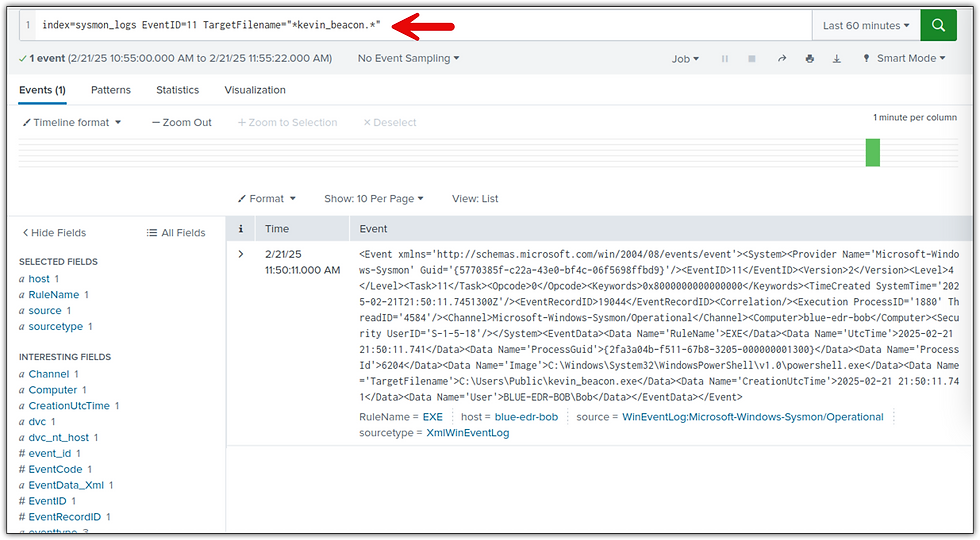Screen dimensions: 980x540
Task: Change Show: 10 Per Page setting
Action: point(374,199)
